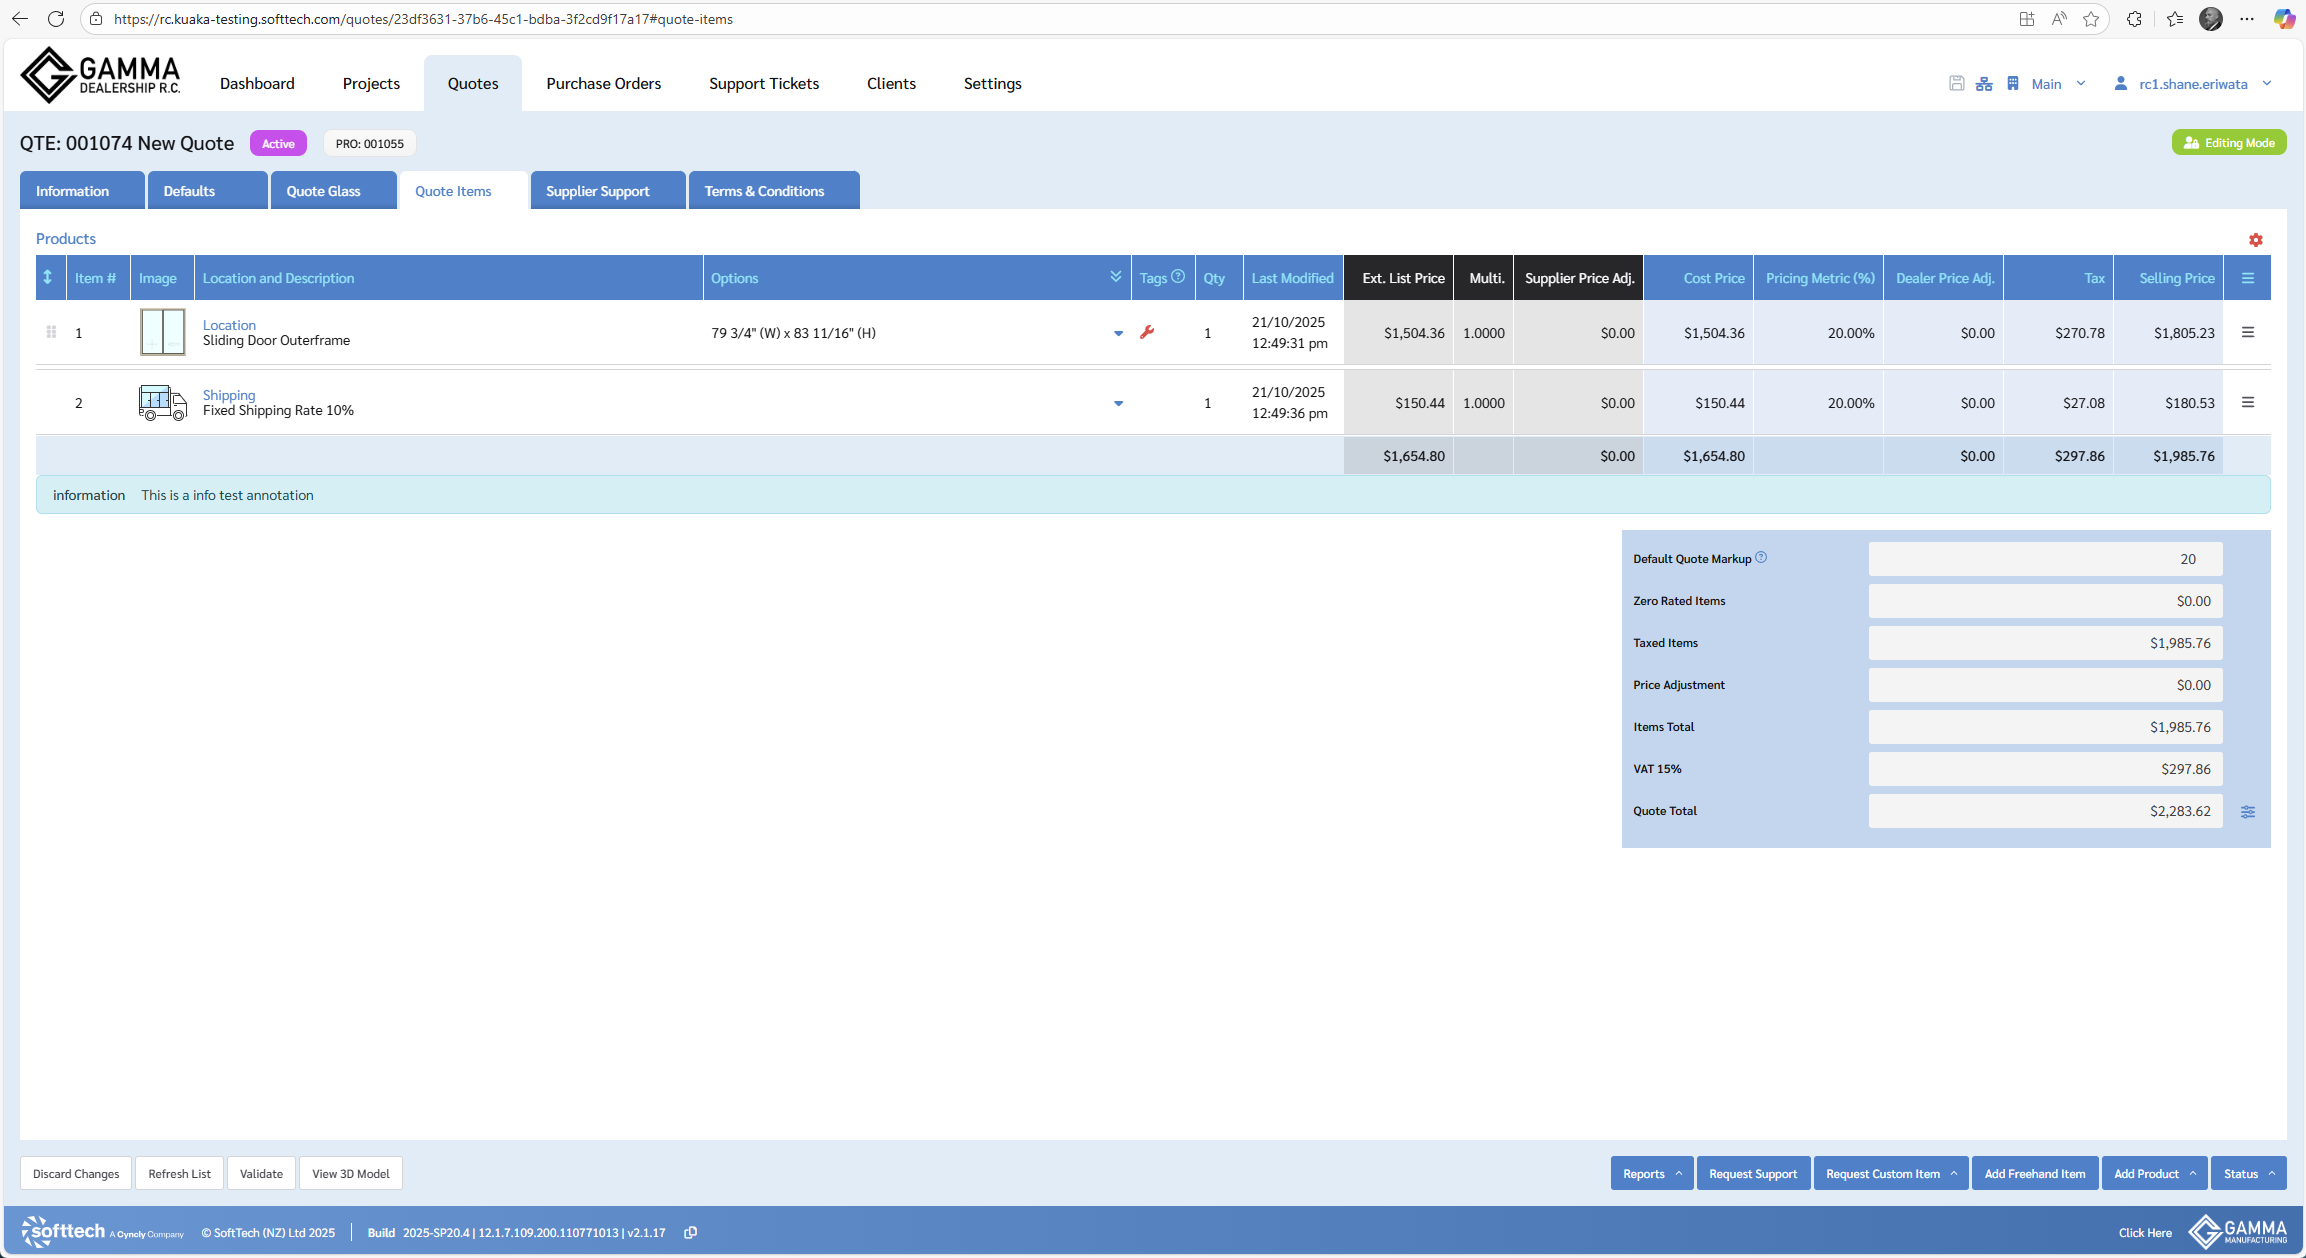Toggle Editing Mode button
This screenshot has width=2306, height=1258.
2228,143
